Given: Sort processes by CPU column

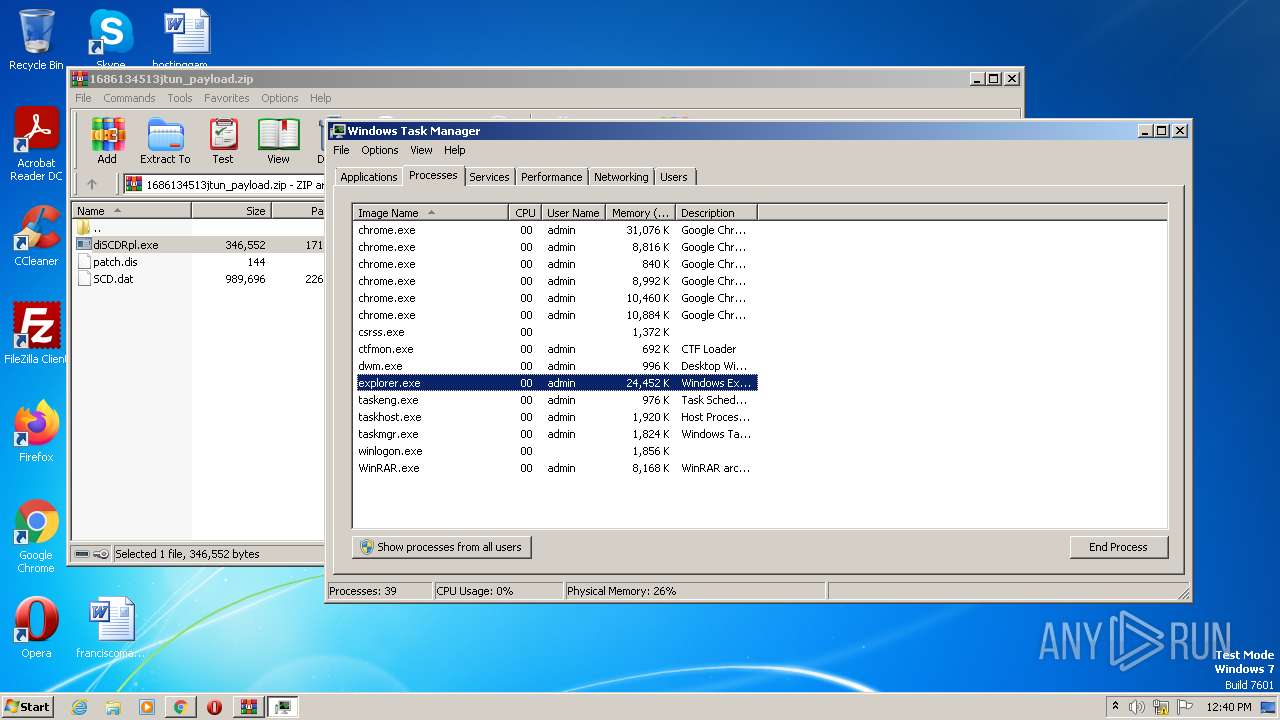Looking at the screenshot, I should click(525, 213).
